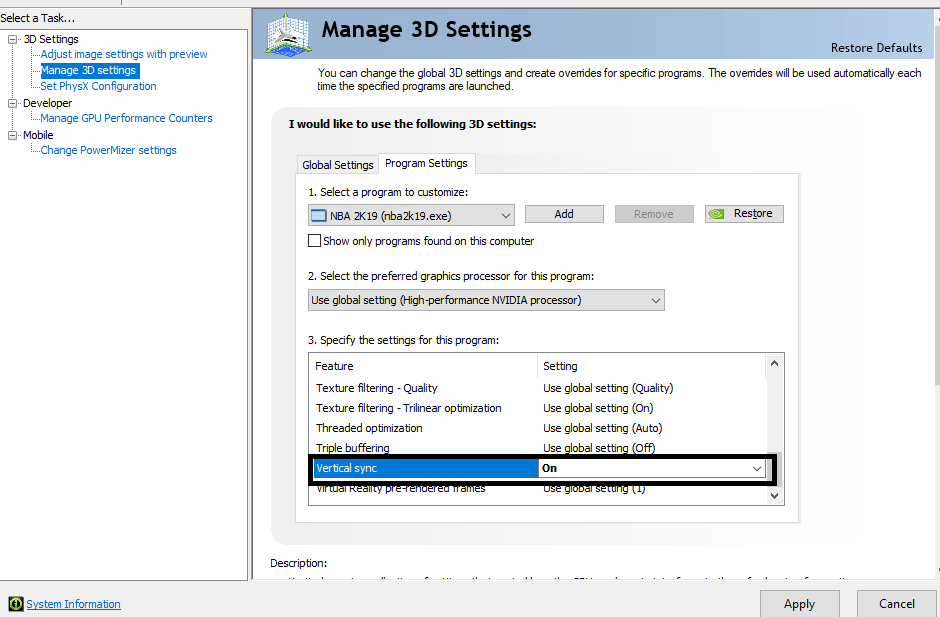Click the settings list scroll up arrow
This screenshot has width=940, height=617.
(774, 364)
